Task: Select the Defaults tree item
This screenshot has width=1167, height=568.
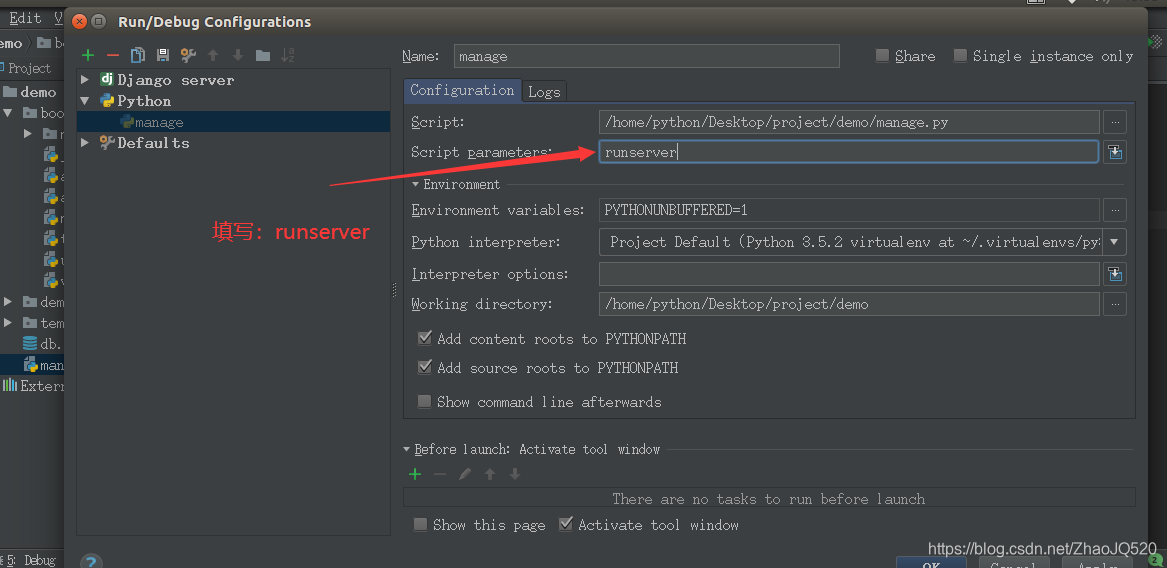Action: pyautogui.click(x=153, y=142)
